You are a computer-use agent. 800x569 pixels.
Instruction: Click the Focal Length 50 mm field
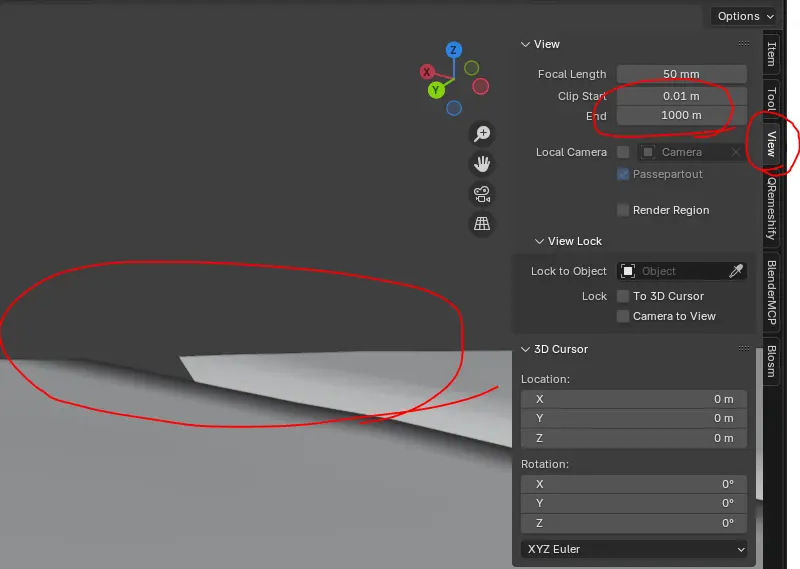(x=682, y=74)
